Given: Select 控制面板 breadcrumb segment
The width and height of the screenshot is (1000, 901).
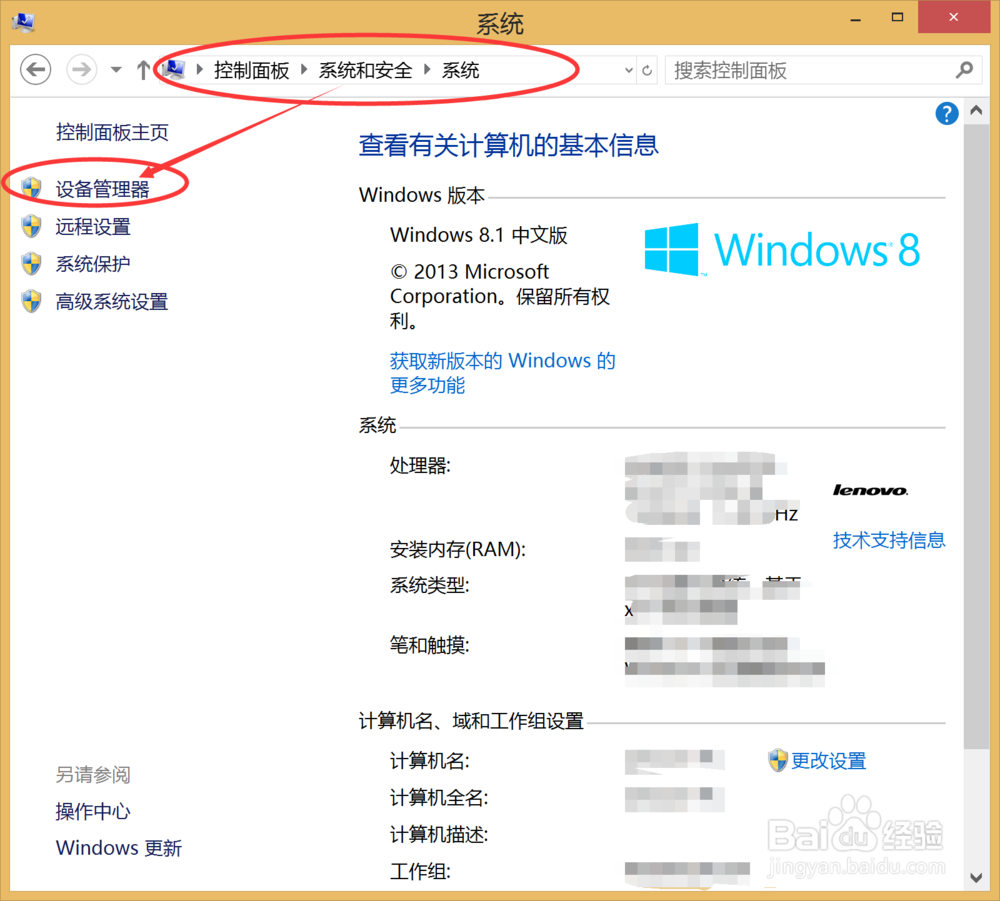Looking at the screenshot, I should (x=251, y=70).
